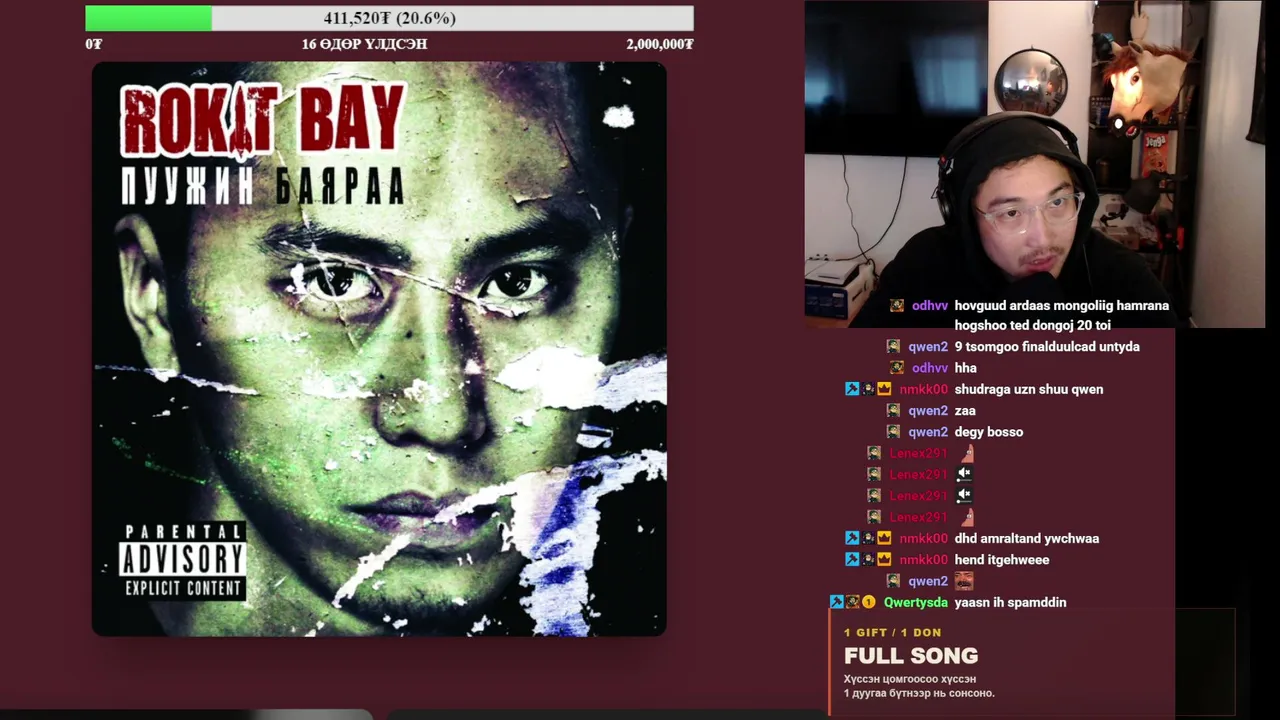Click the avatar badge between nmkk00's "shudraga" row badges
1280x720 pixels.
868,389
